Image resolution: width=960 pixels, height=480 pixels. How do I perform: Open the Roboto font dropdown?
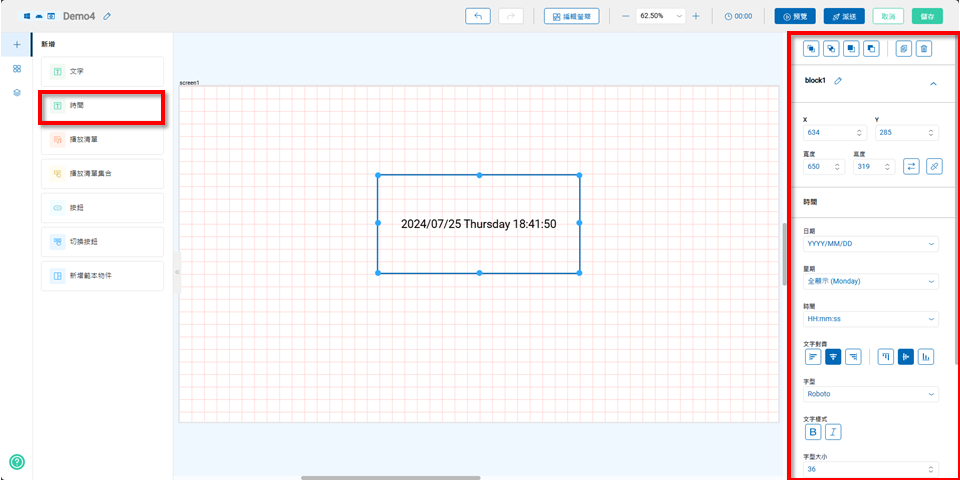click(x=871, y=394)
